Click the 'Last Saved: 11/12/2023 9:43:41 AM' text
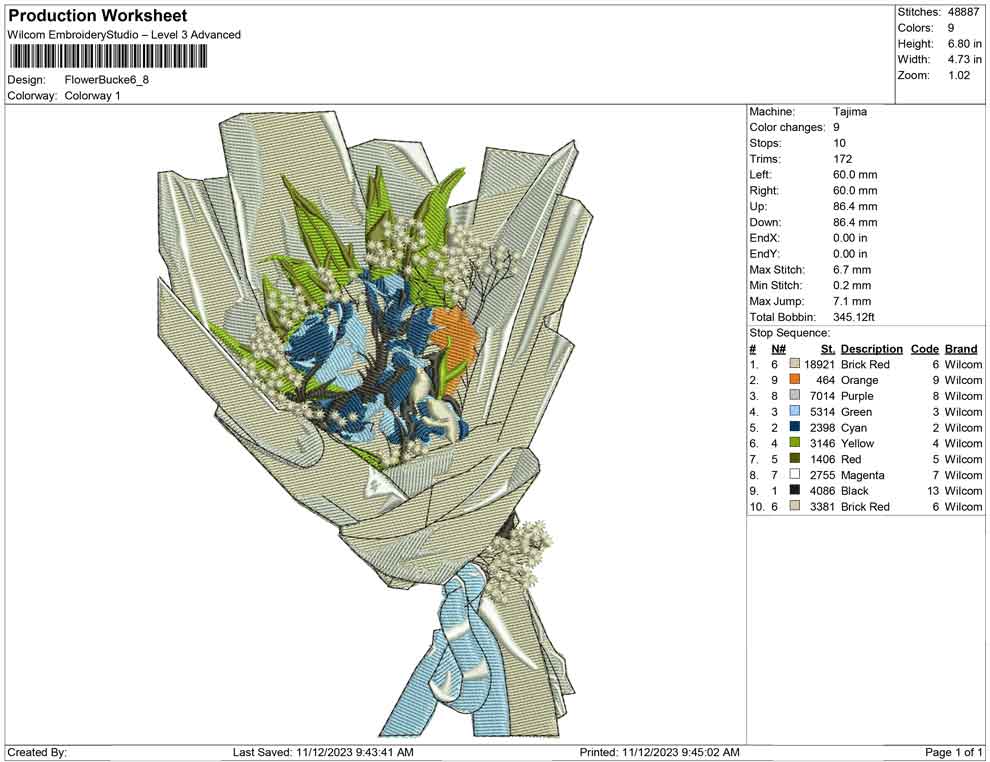The width and height of the screenshot is (990, 762). click(323, 752)
